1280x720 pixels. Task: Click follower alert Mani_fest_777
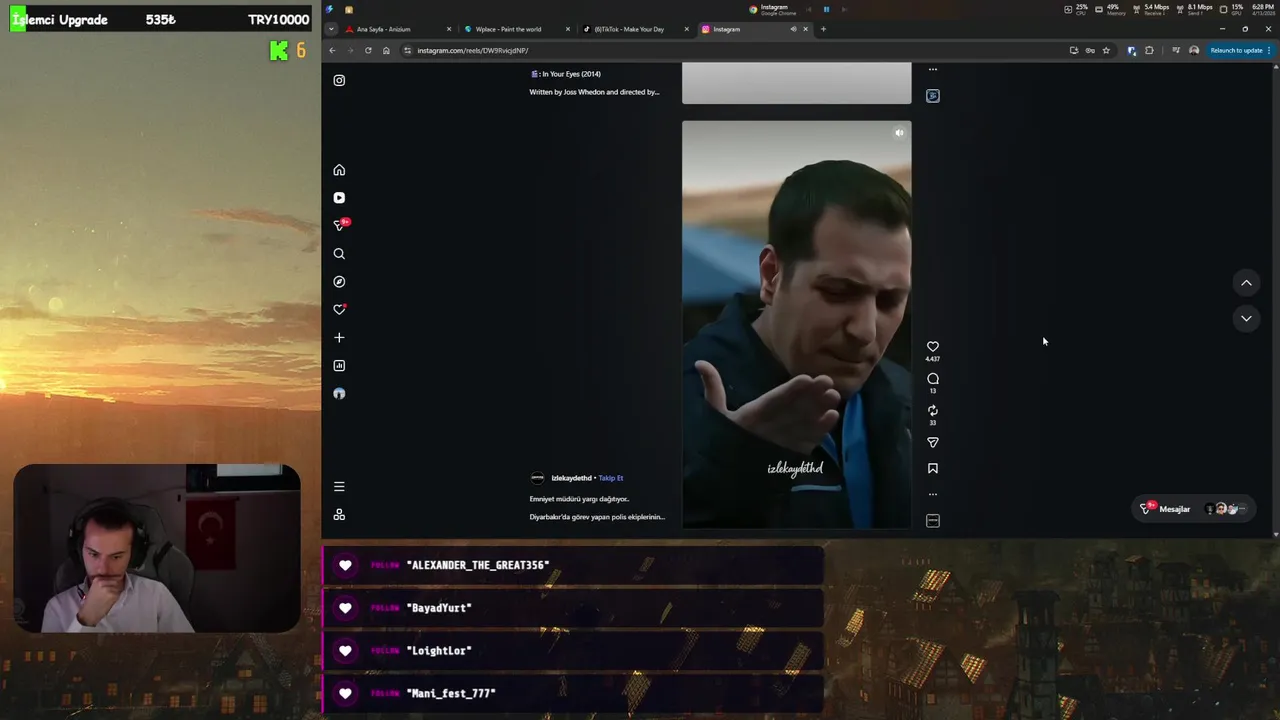(572, 693)
